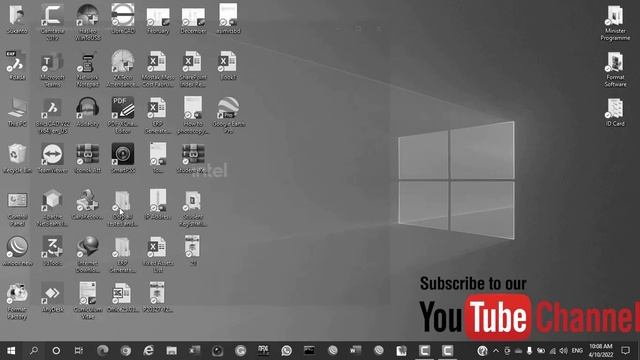Open the Apache NetBeans desktop shortcut

click(x=52, y=209)
